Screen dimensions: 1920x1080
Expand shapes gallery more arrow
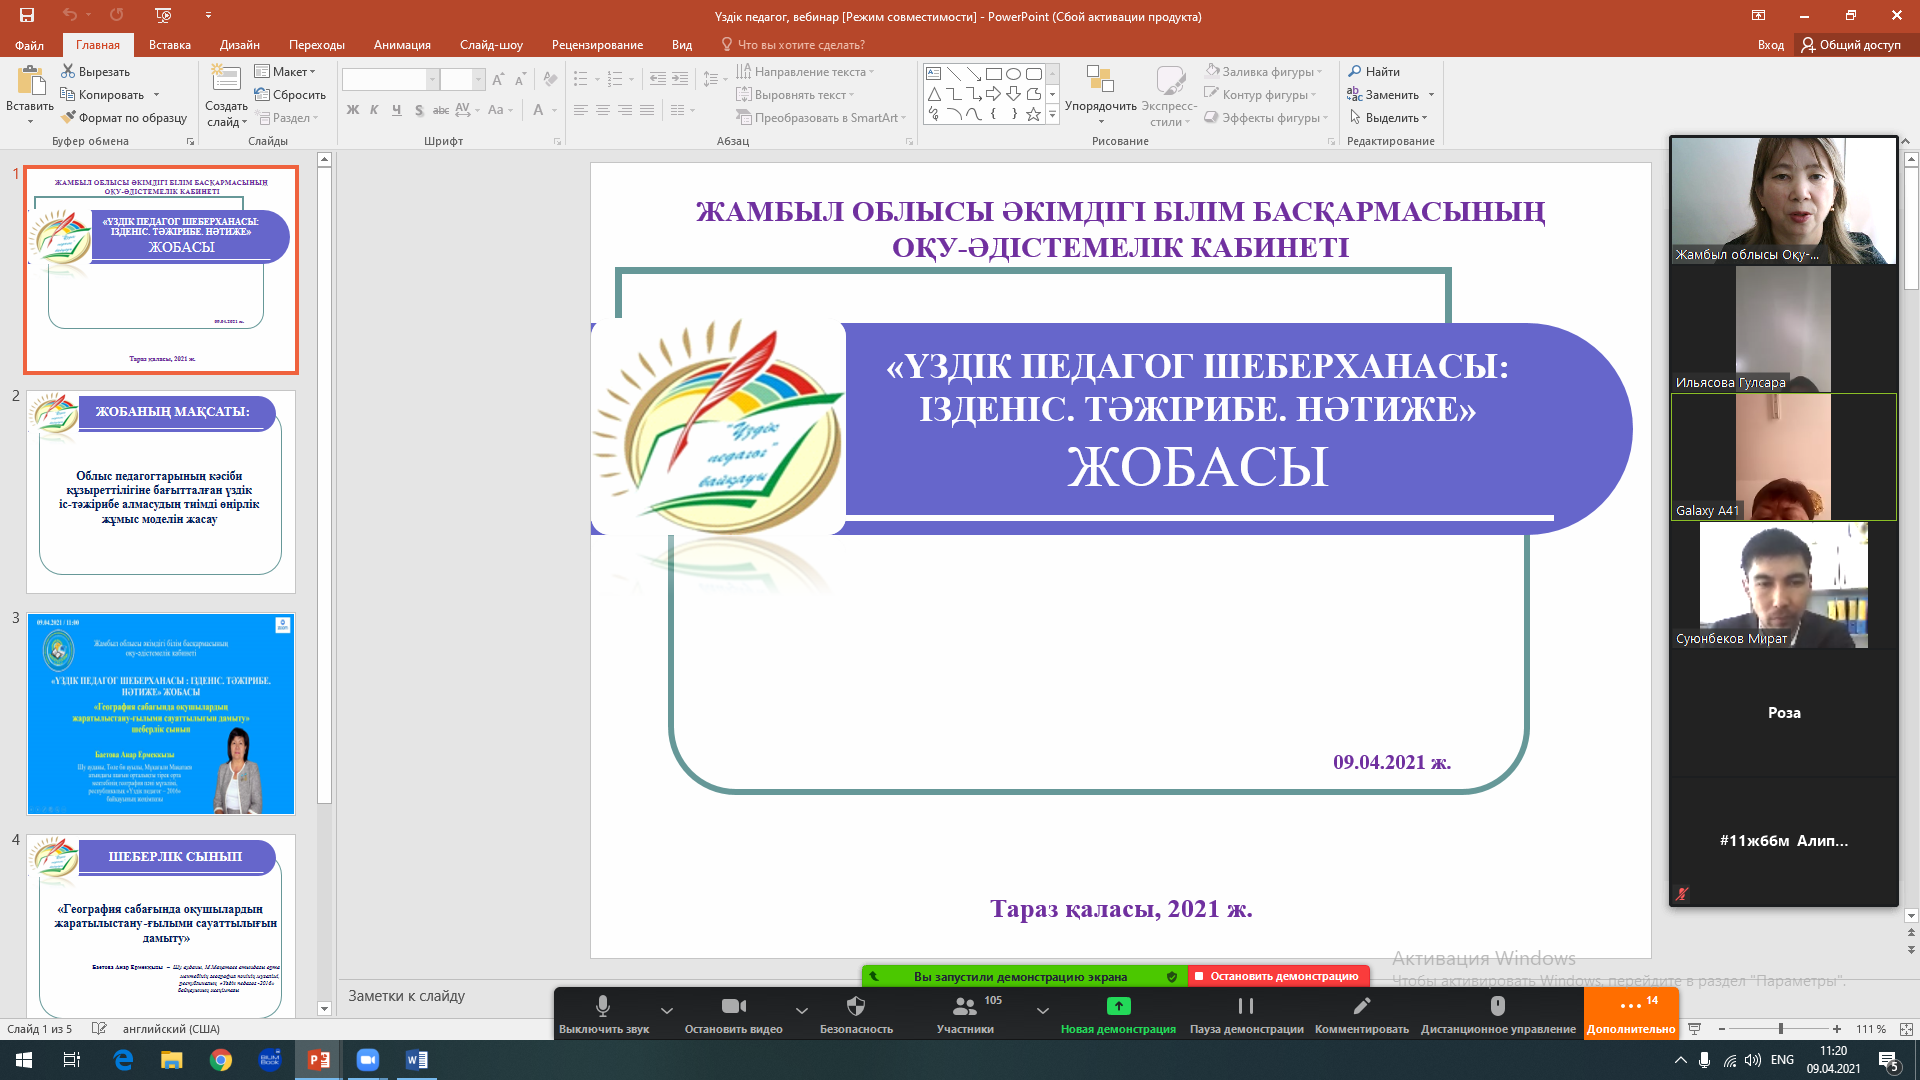pyautogui.click(x=1052, y=115)
